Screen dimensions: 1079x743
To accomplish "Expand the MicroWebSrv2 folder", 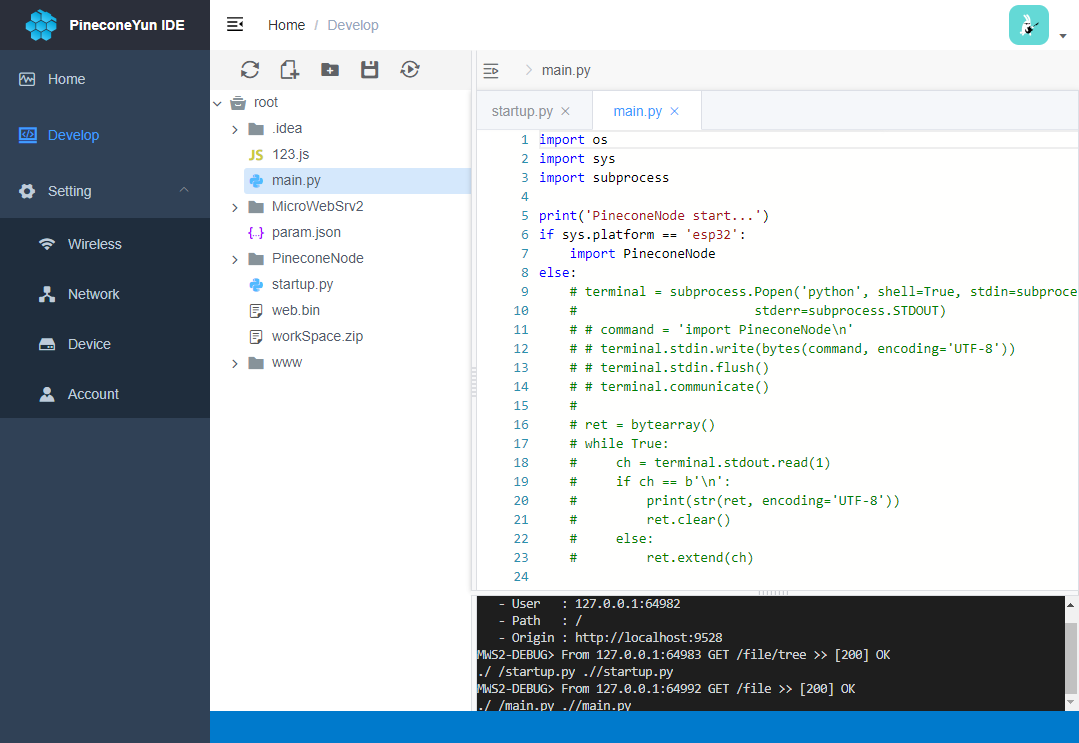I will pos(235,207).
